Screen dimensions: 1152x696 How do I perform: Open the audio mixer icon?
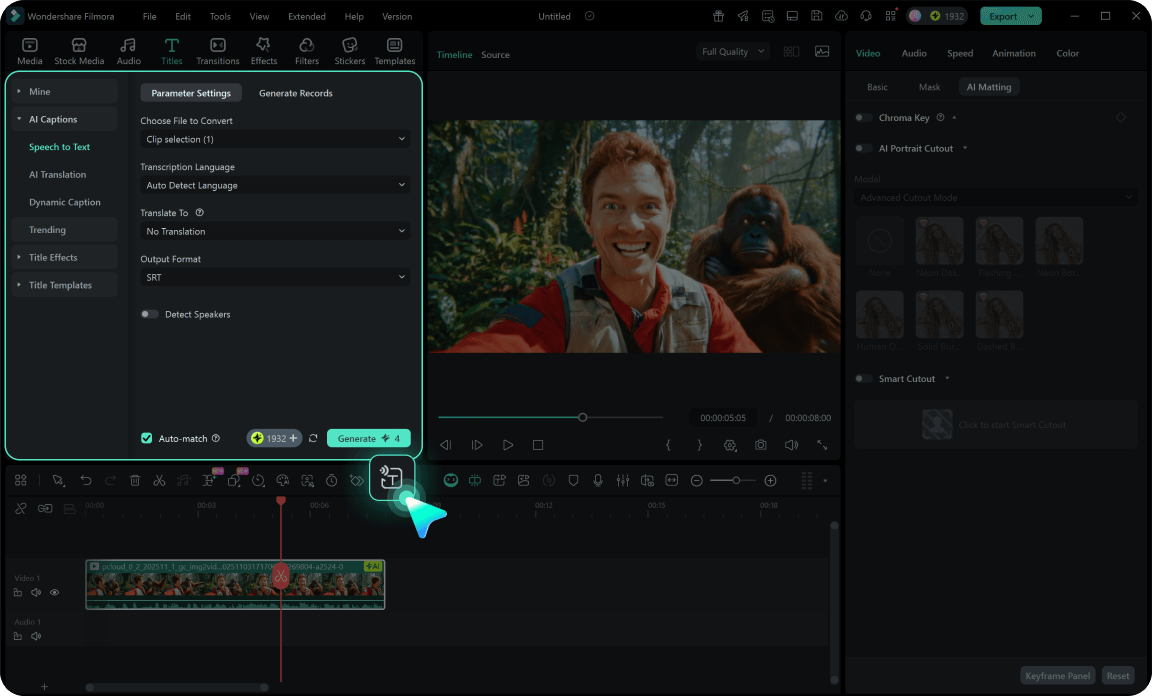coord(622,480)
